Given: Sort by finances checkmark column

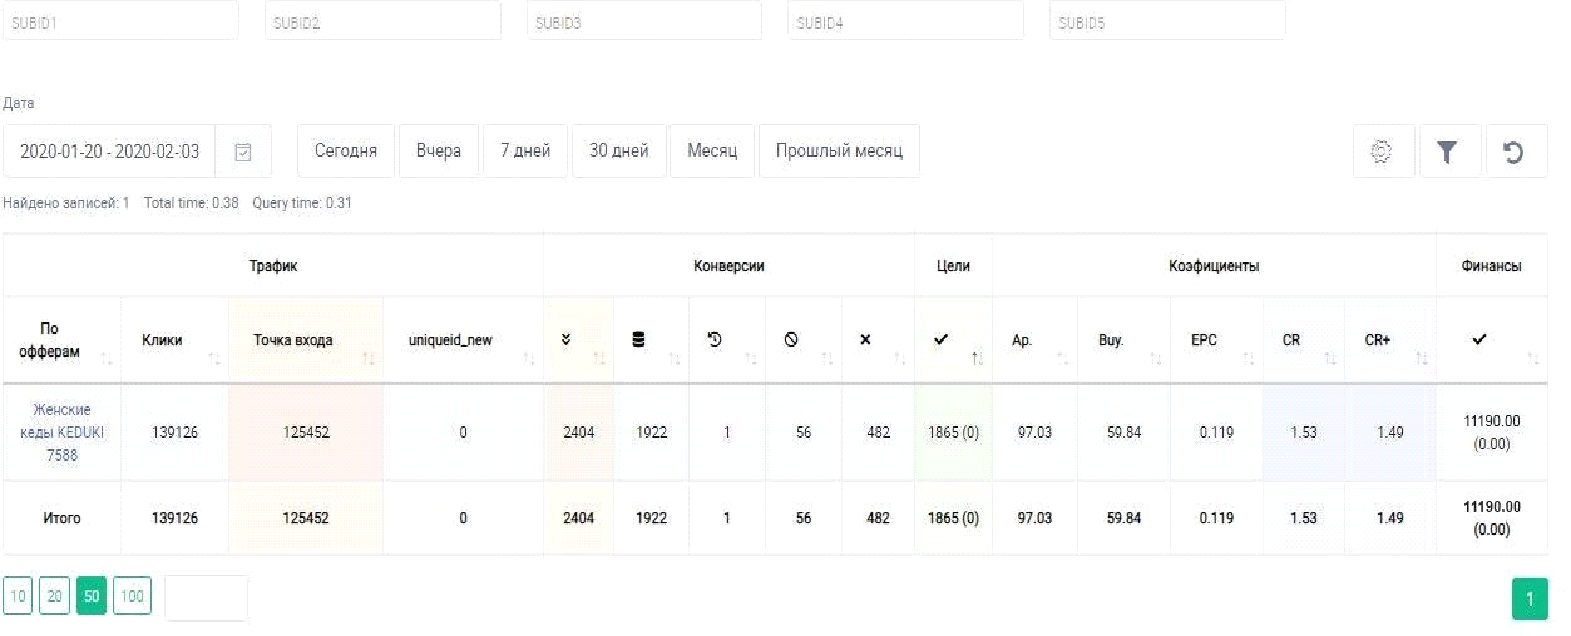Looking at the screenshot, I should 1491,340.
